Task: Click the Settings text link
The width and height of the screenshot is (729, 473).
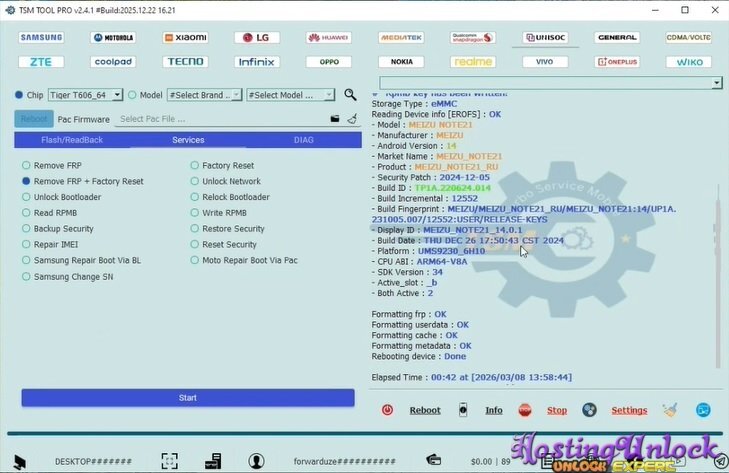Action: pos(629,410)
